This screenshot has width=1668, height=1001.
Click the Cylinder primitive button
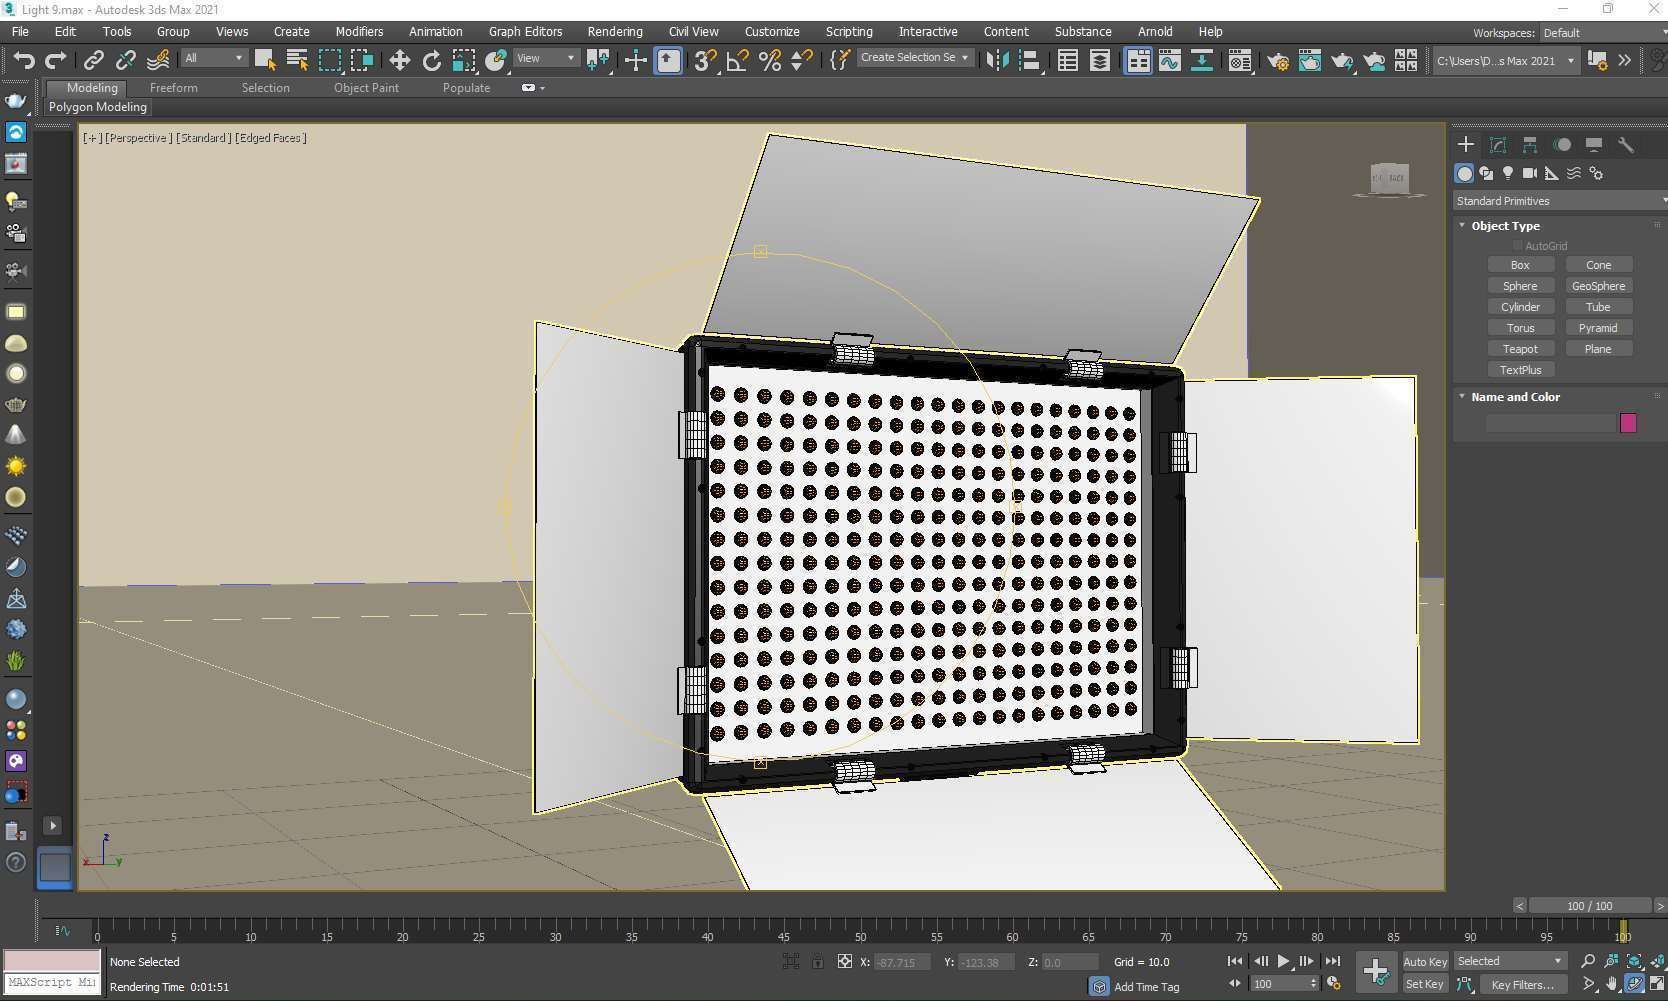(1520, 307)
